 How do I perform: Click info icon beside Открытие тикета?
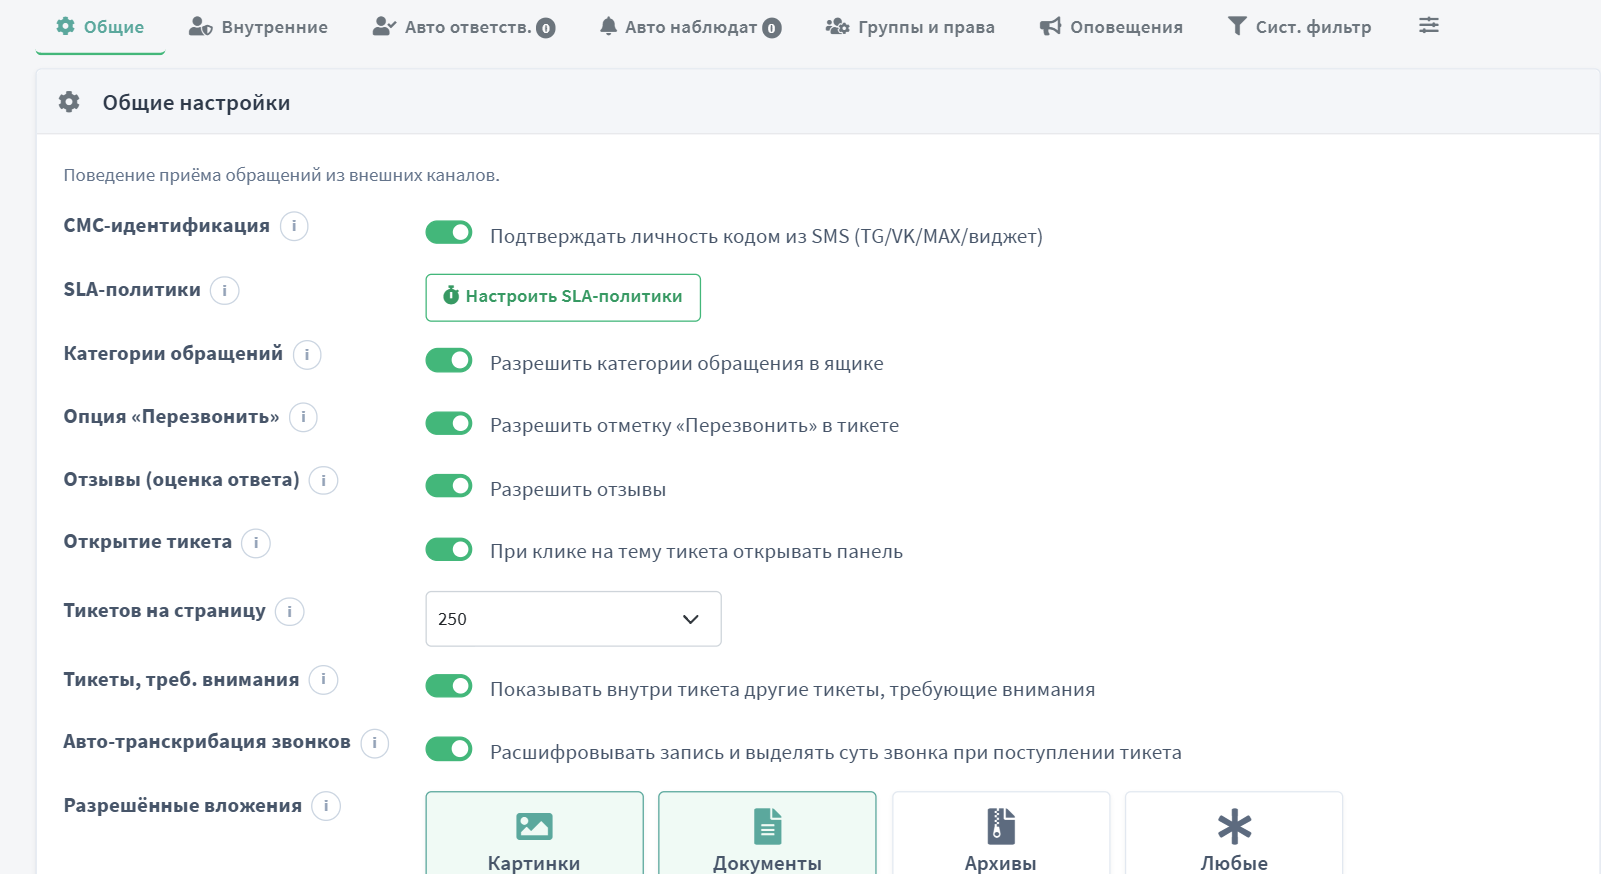coord(256,542)
